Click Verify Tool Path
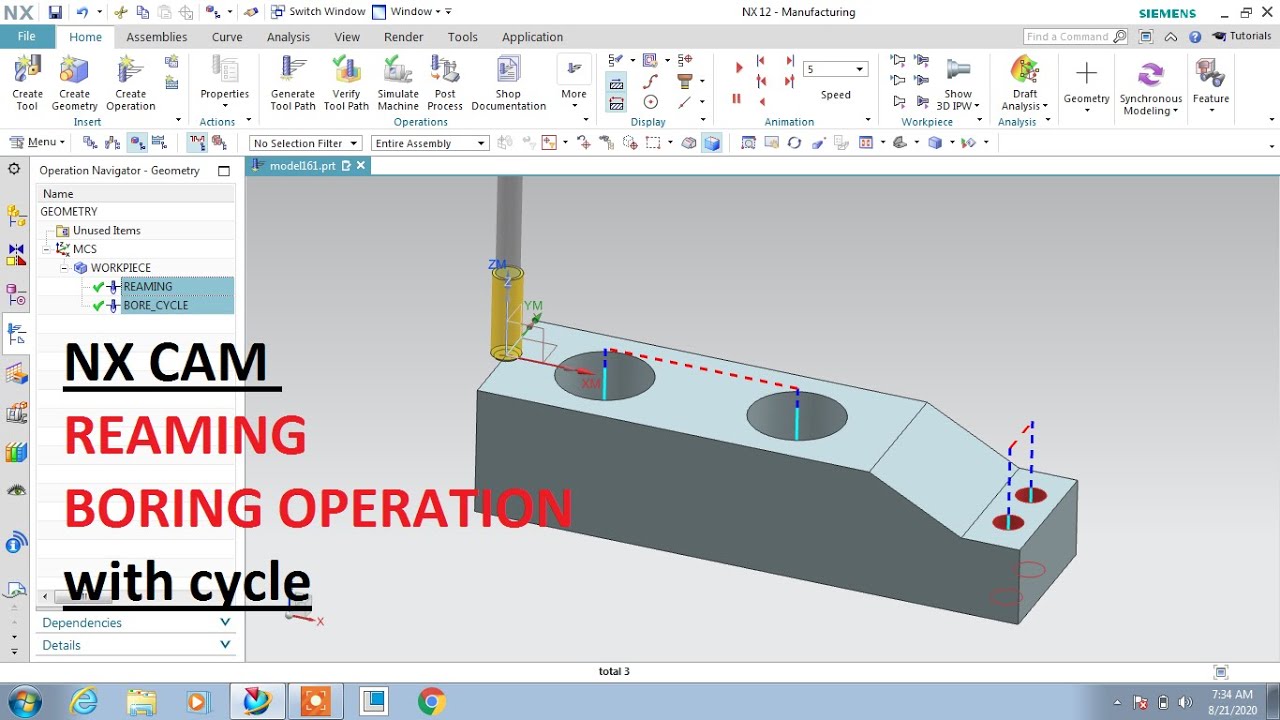This screenshot has height=720, width=1280. click(x=346, y=83)
